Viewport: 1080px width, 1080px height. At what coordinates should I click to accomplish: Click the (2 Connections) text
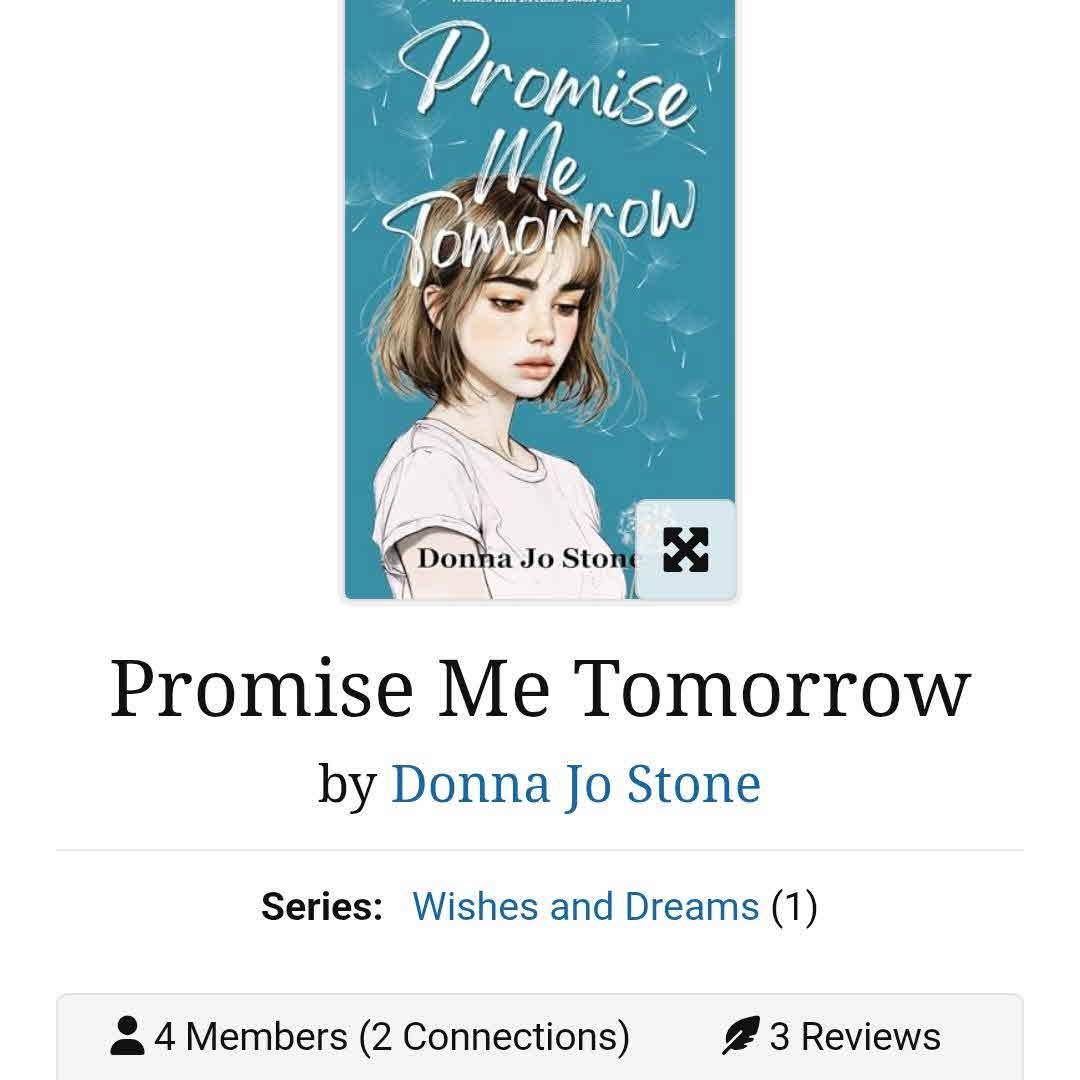pyautogui.click(x=494, y=1037)
